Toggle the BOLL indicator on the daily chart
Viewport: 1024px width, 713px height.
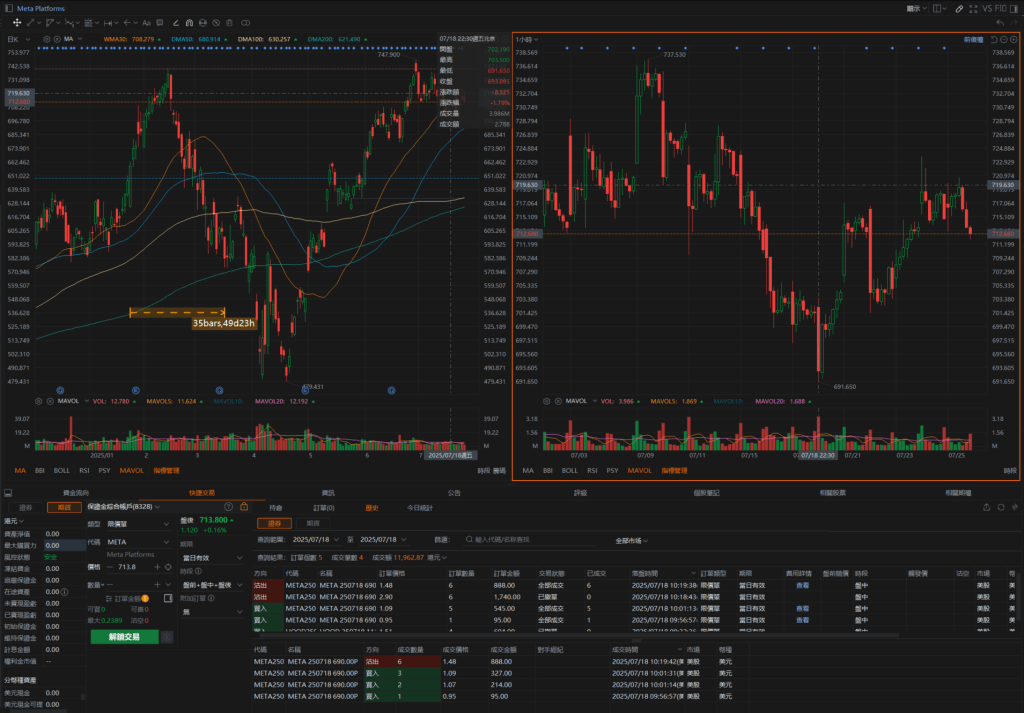(x=61, y=469)
